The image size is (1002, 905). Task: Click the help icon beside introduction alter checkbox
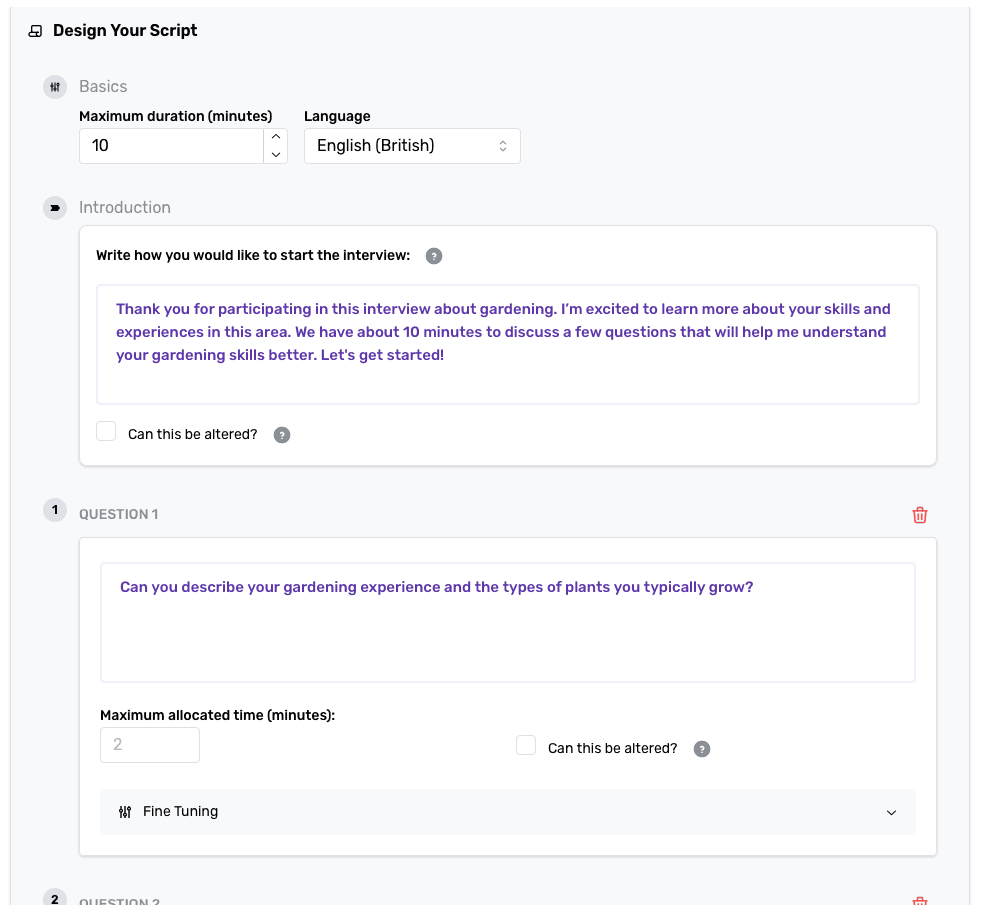[x=281, y=434]
